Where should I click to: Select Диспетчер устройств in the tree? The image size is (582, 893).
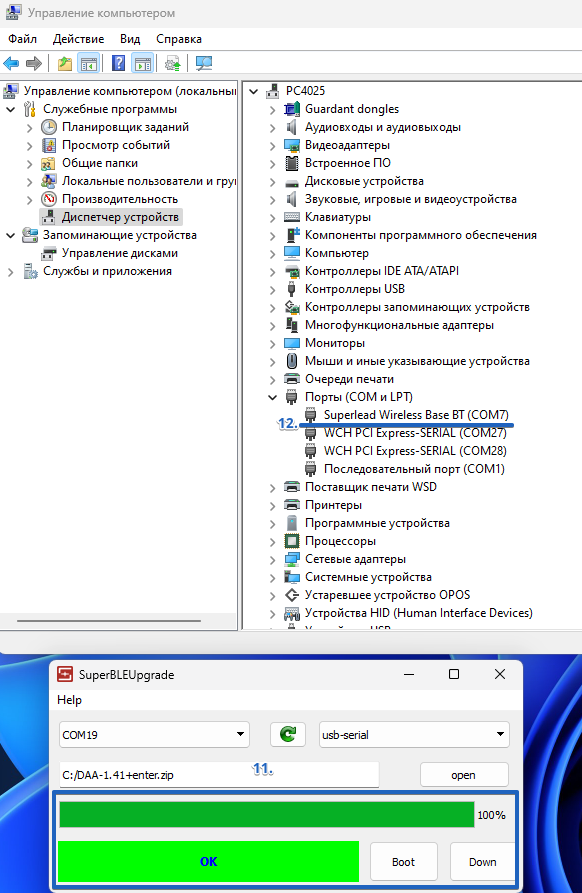pyautogui.click(x=120, y=217)
